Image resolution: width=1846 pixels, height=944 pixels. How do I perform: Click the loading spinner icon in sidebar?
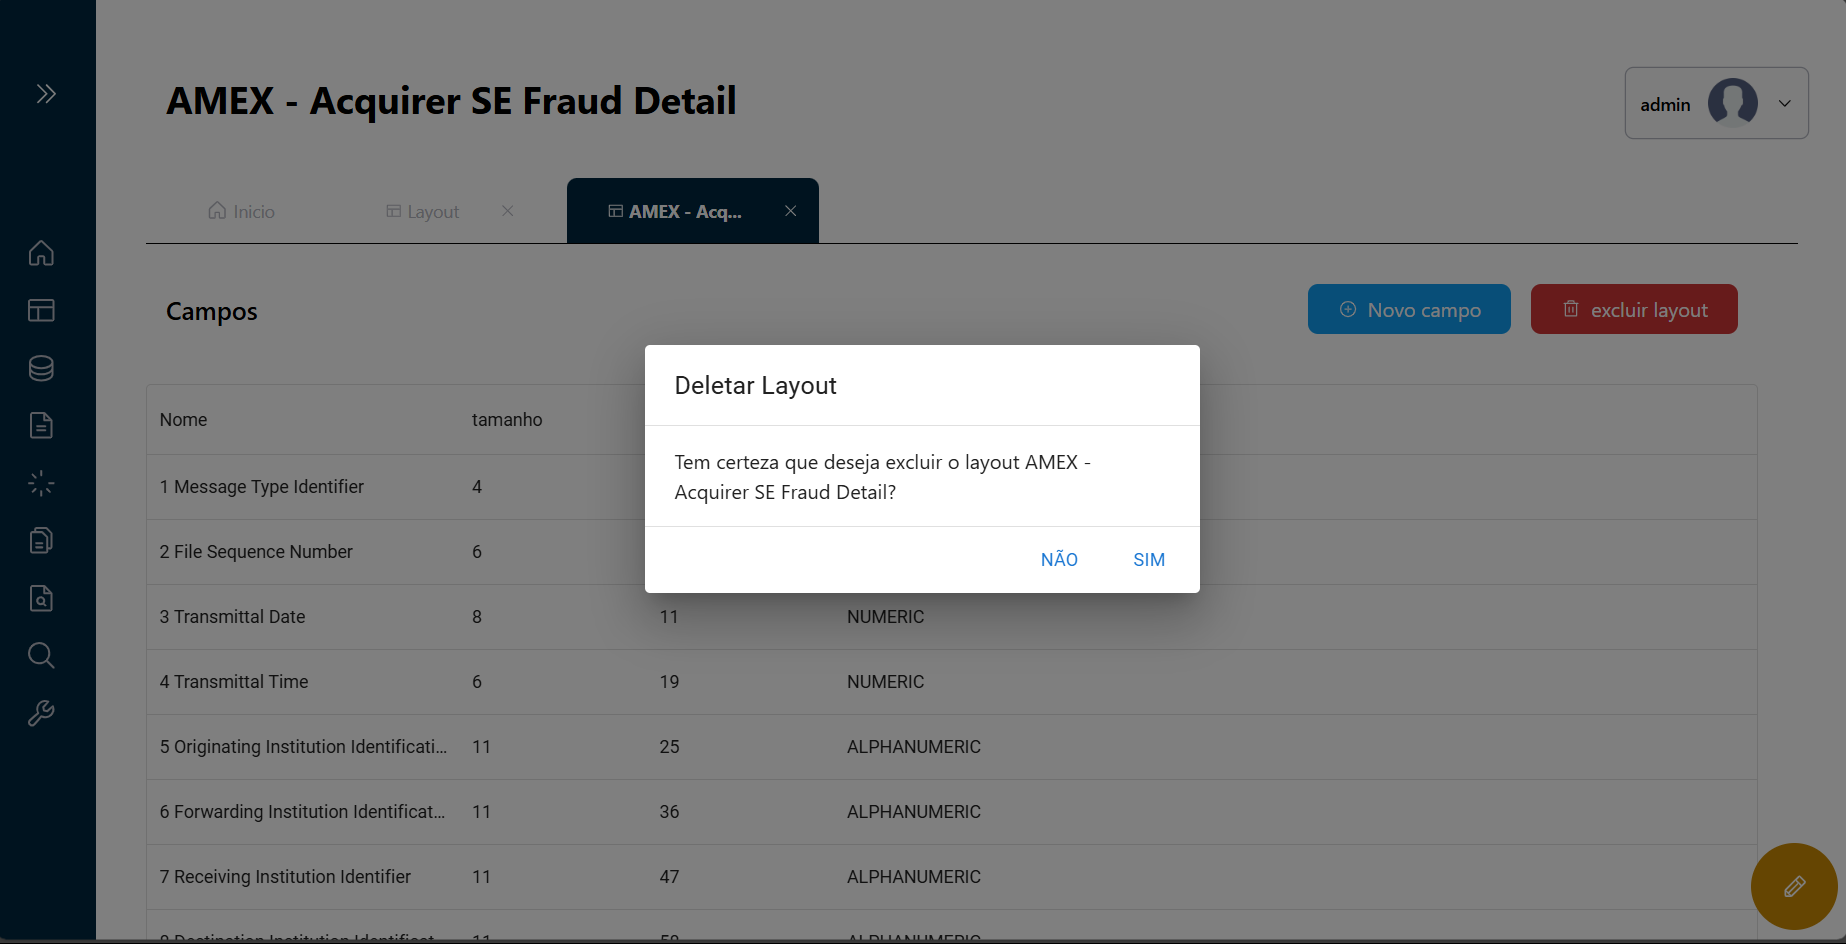pyautogui.click(x=41, y=484)
